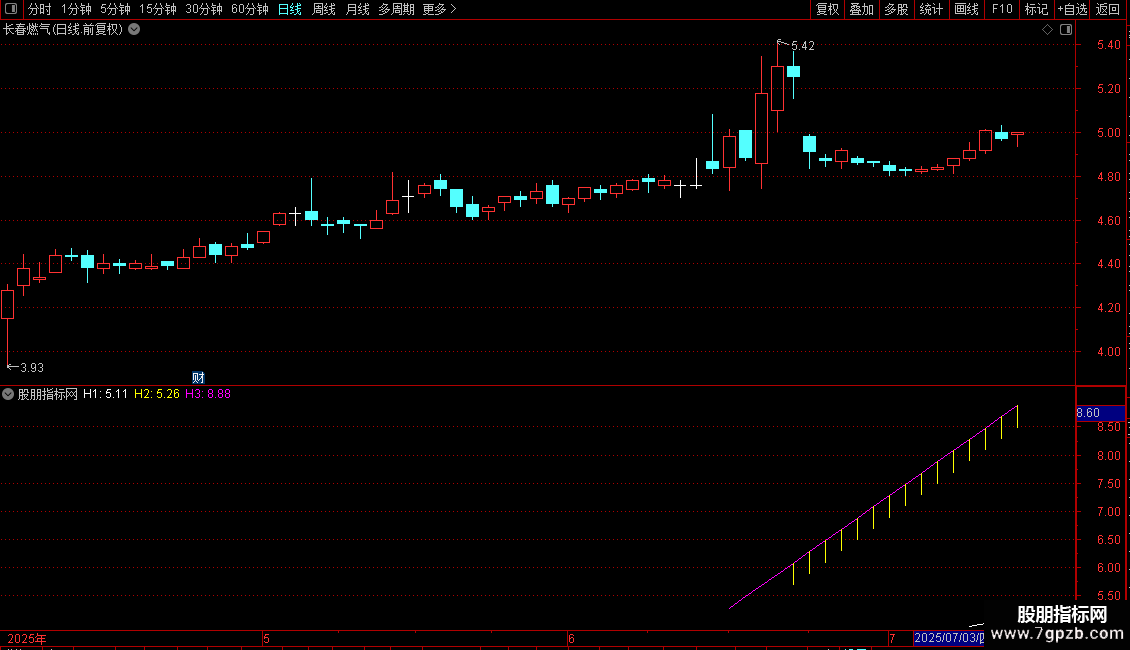Screen dimensions: 1130x650
Task: Click the last candlestick on the chart
Action: tap(1018, 136)
